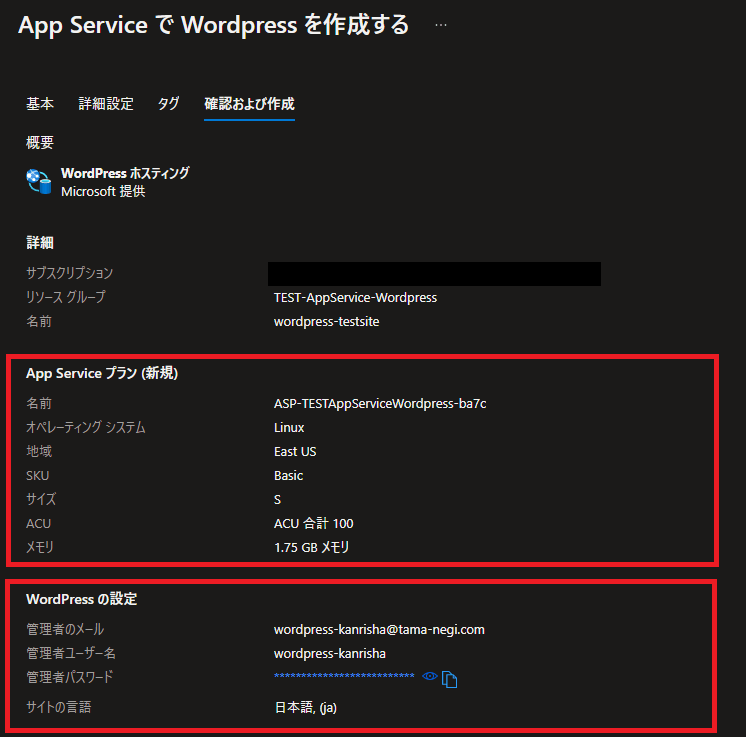Image resolution: width=746 pixels, height=737 pixels.
Task: Click the サイトの言語 label
Action: tap(59, 707)
